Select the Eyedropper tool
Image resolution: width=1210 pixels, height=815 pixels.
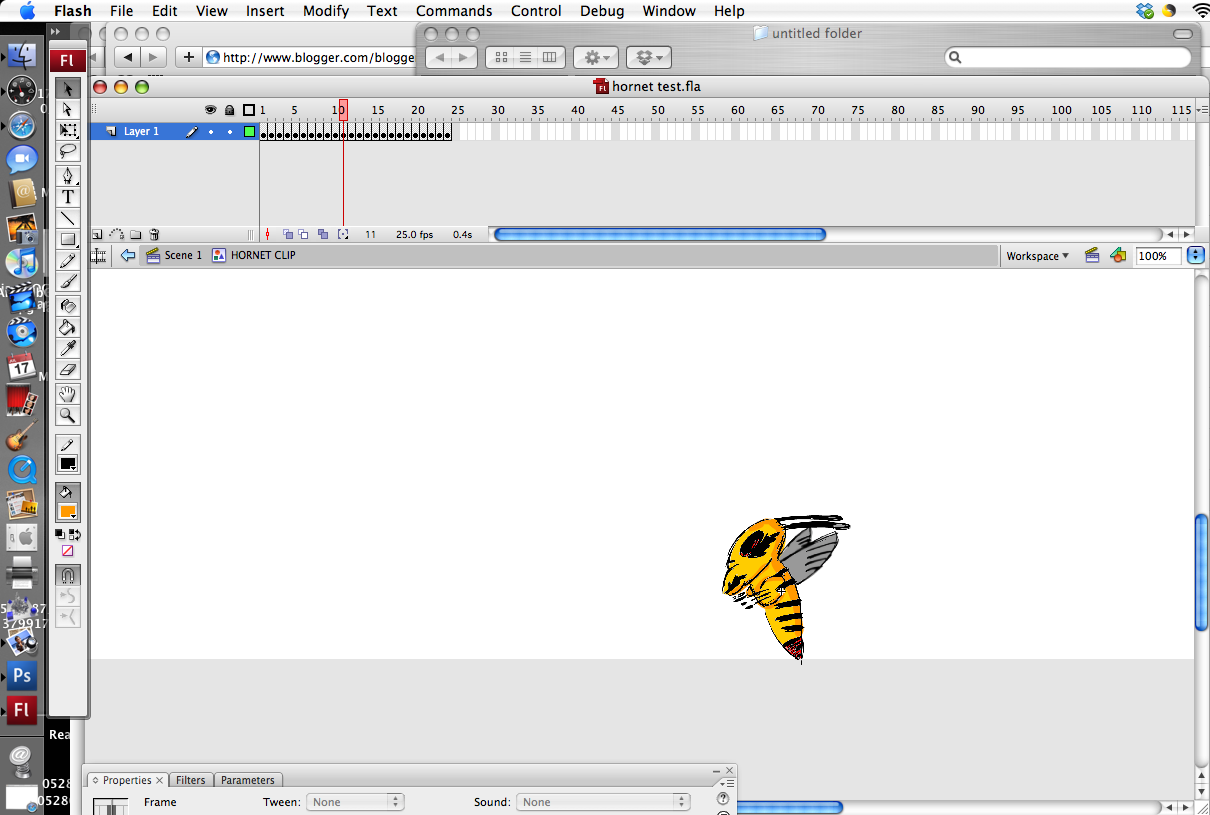(x=68, y=348)
